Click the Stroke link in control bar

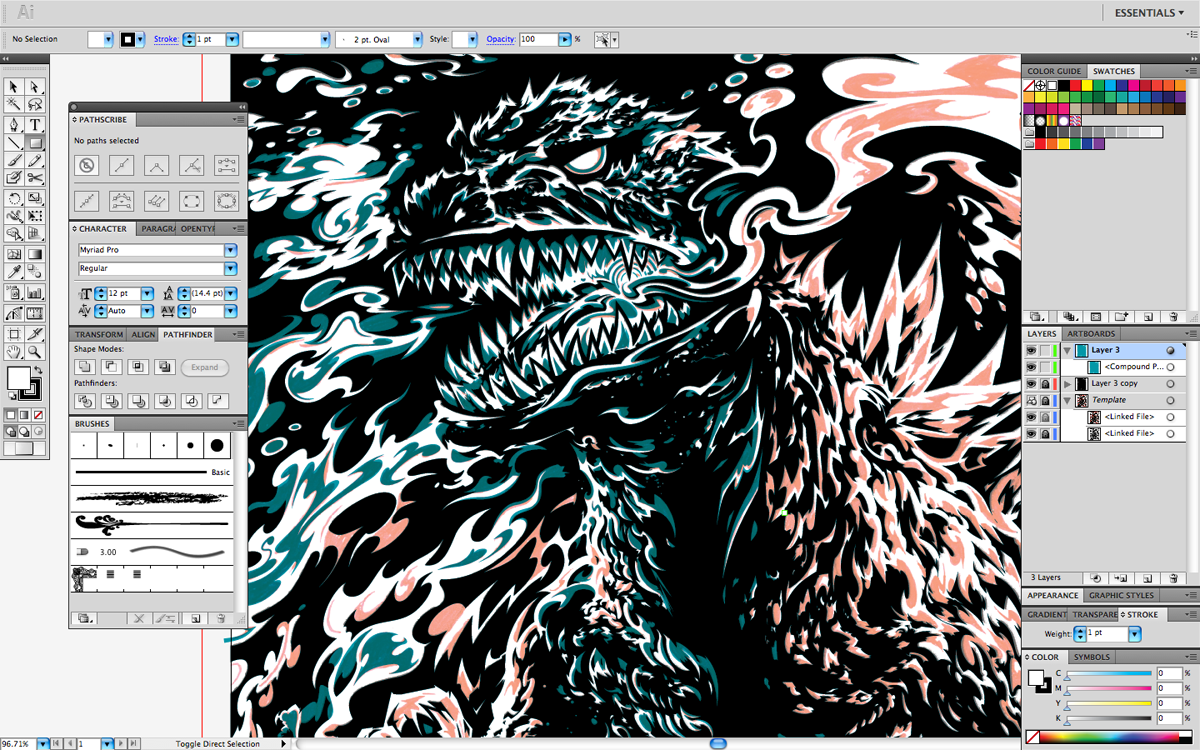pyautogui.click(x=166, y=39)
